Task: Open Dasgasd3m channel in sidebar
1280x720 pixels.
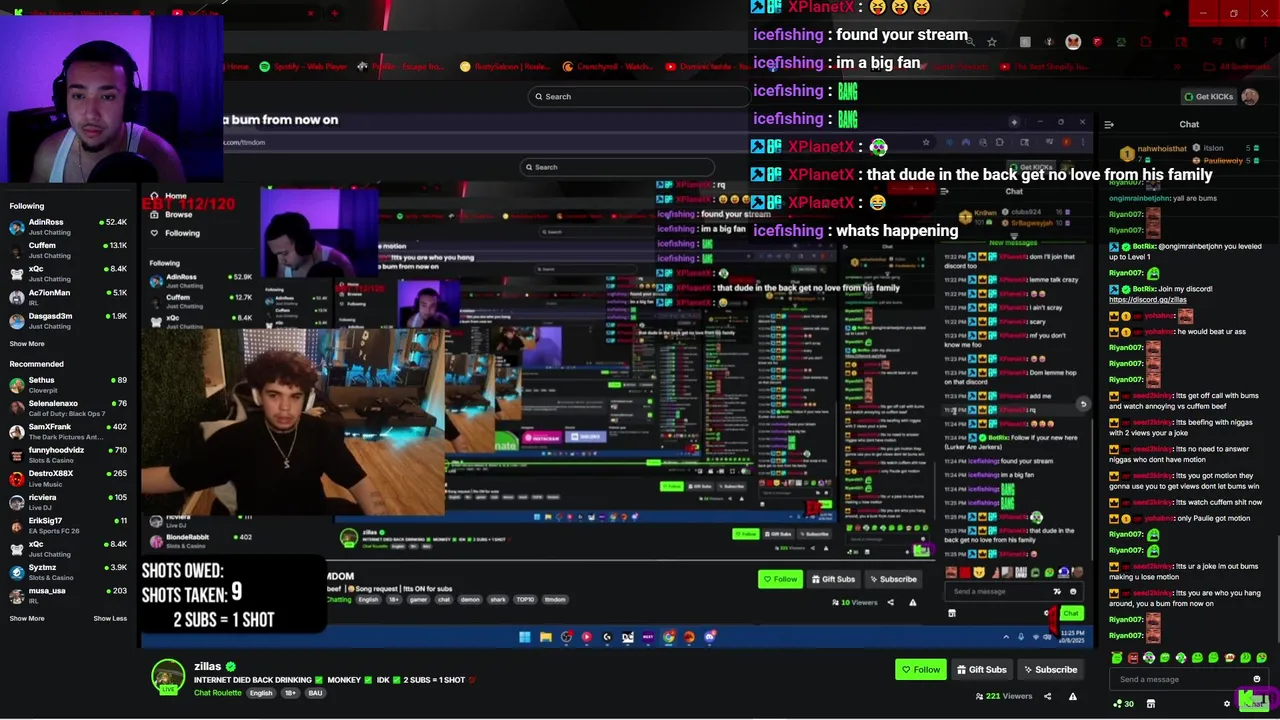Action: point(68,321)
